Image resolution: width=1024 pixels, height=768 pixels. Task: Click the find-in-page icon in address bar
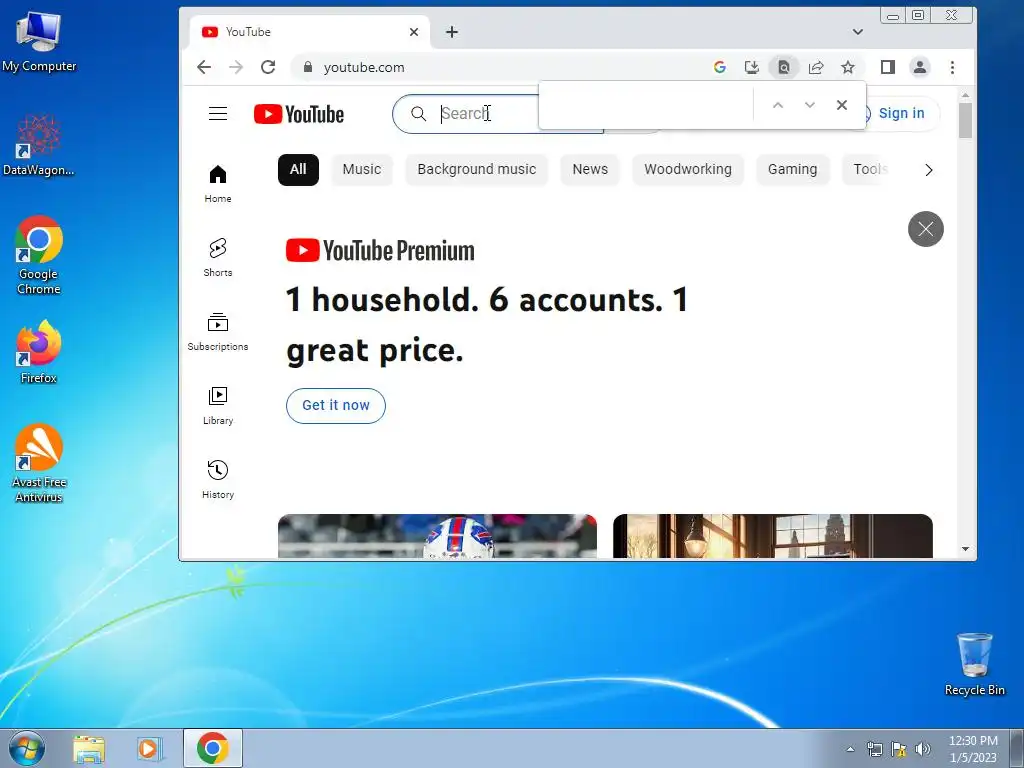(784, 67)
